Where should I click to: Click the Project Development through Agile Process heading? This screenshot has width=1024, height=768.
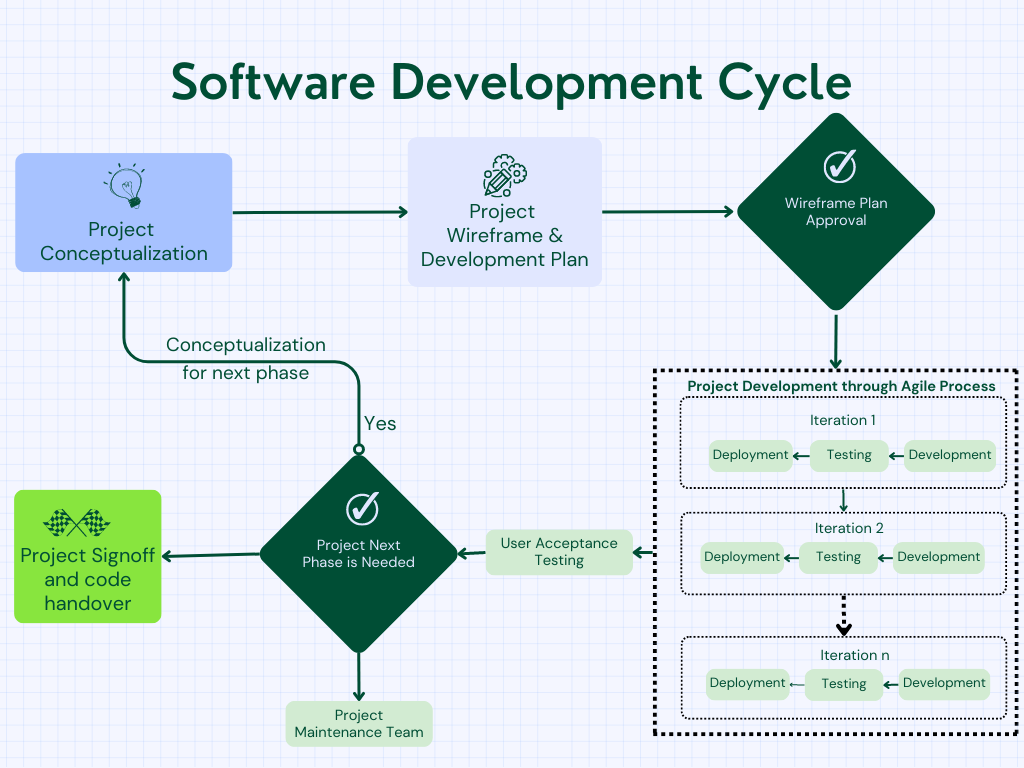[841, 386]
